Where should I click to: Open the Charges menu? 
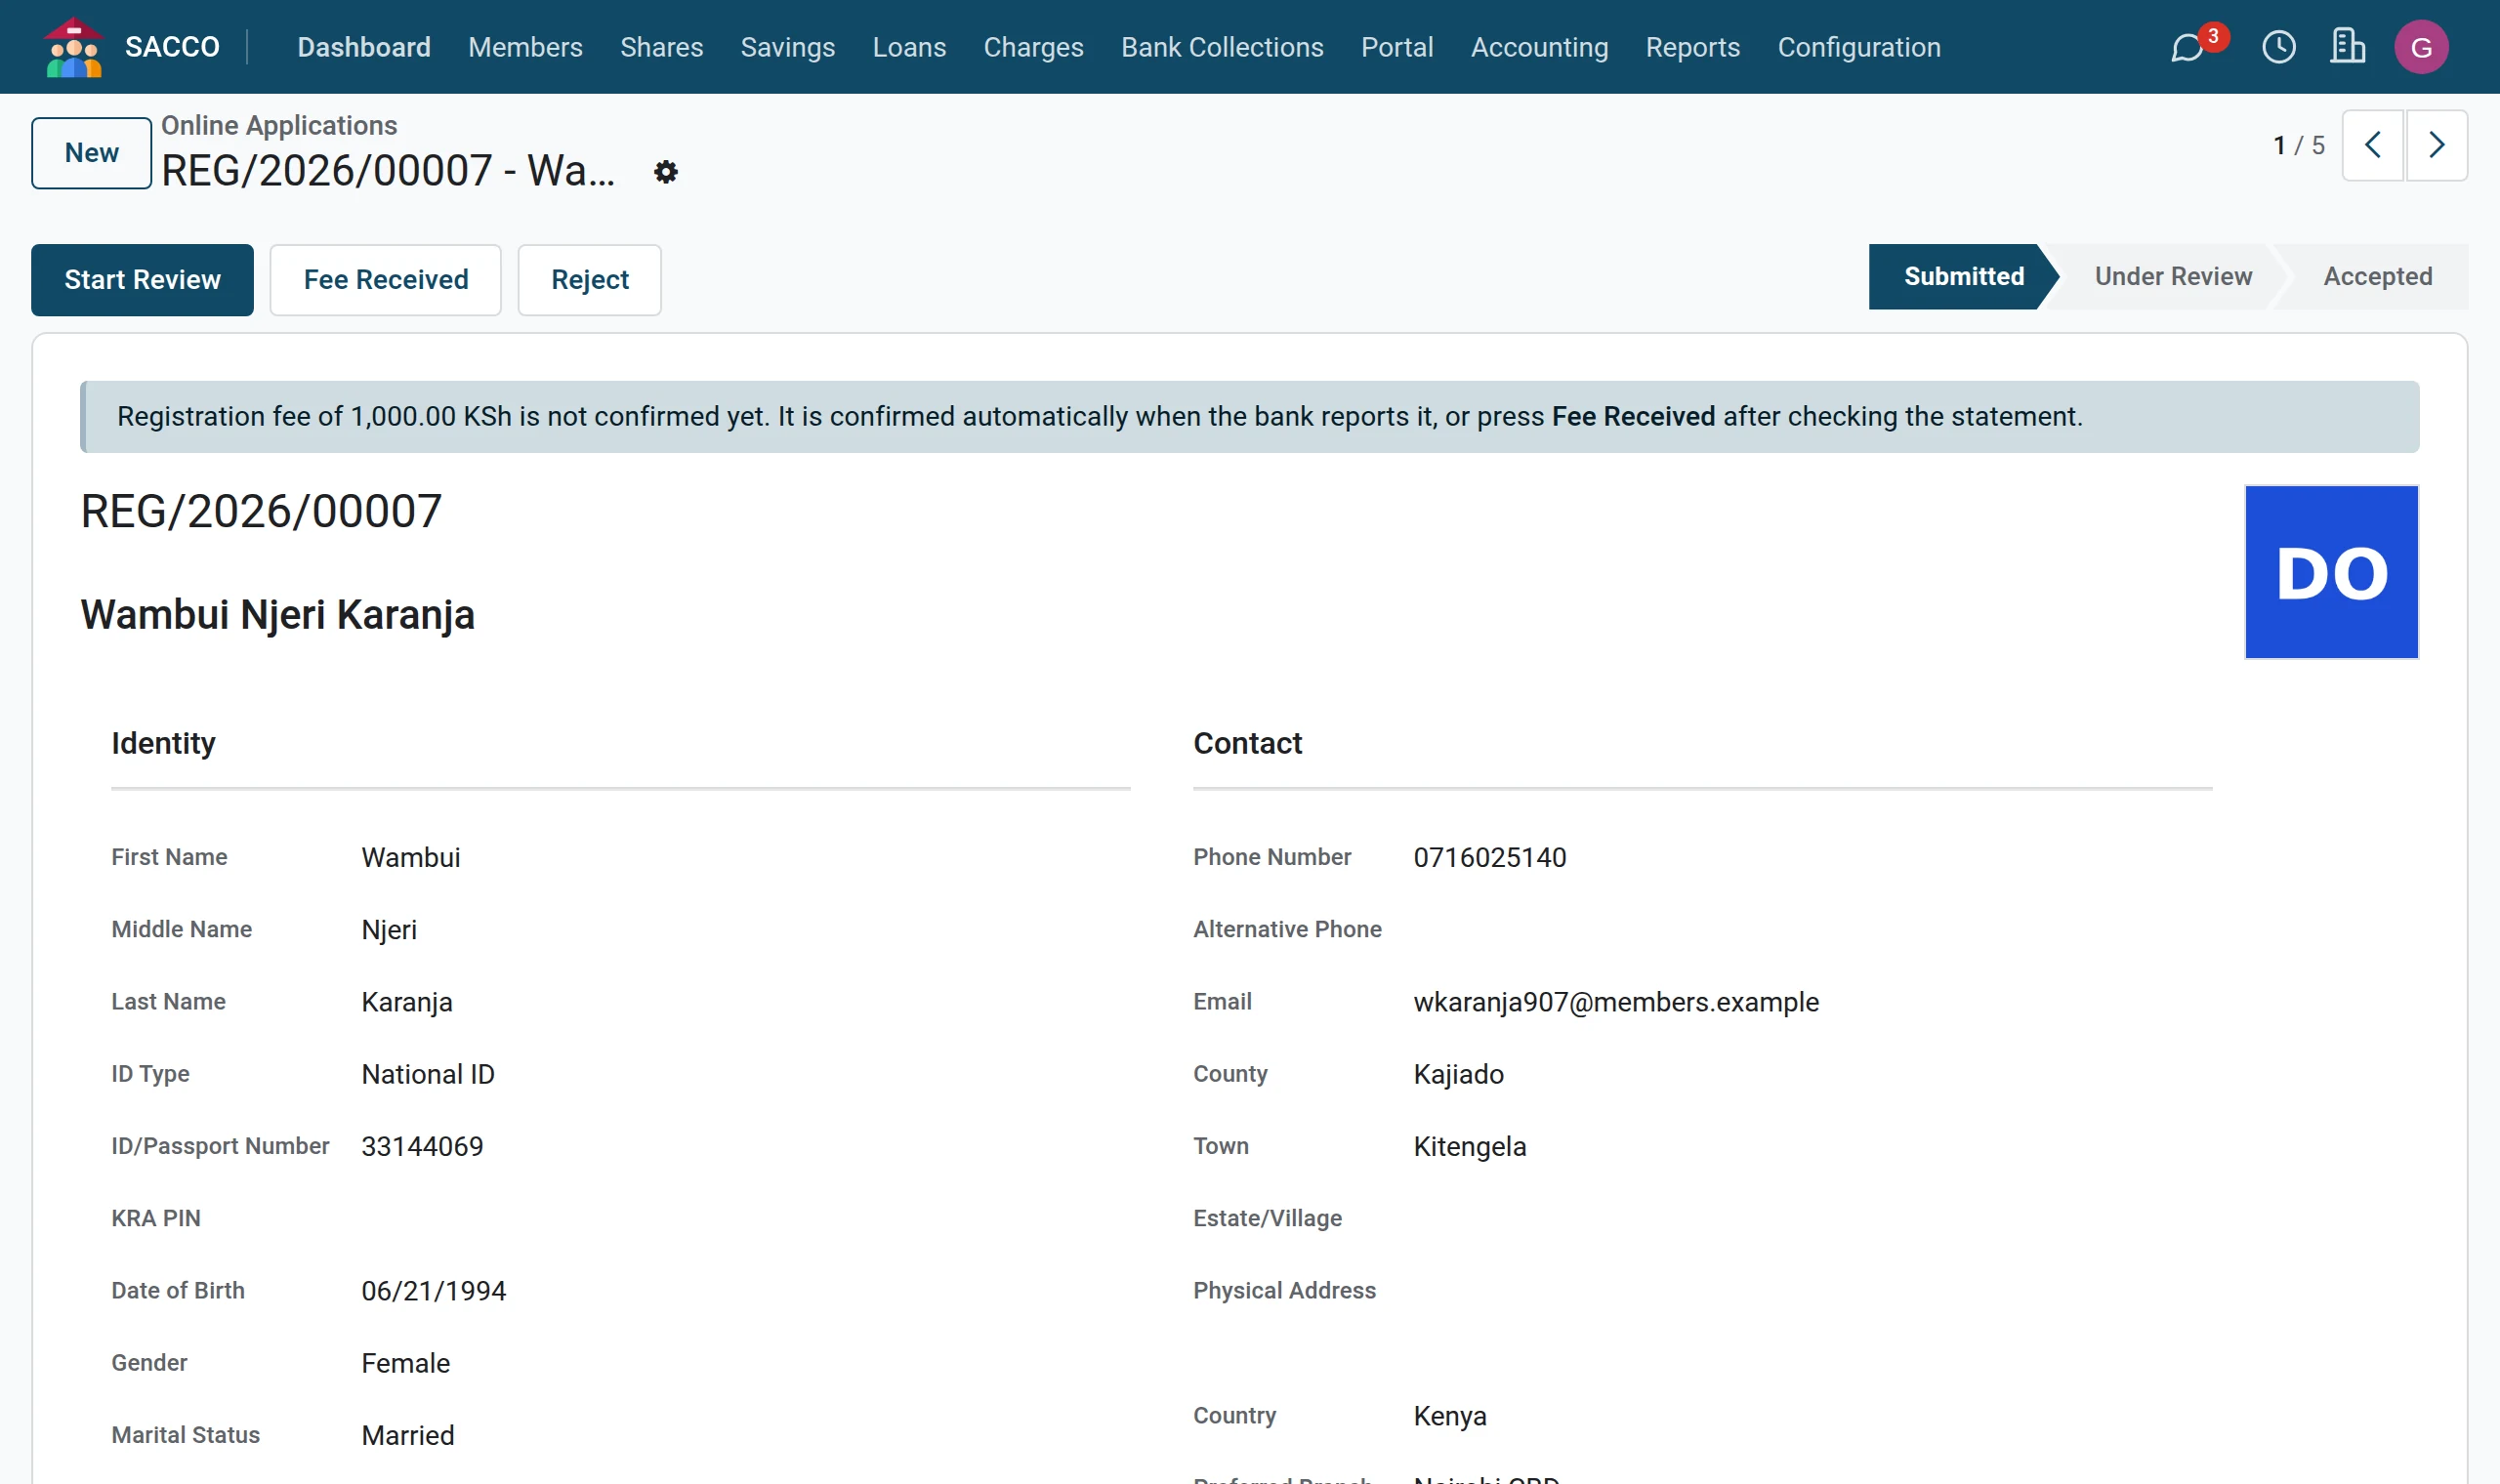pos(1033,47)
